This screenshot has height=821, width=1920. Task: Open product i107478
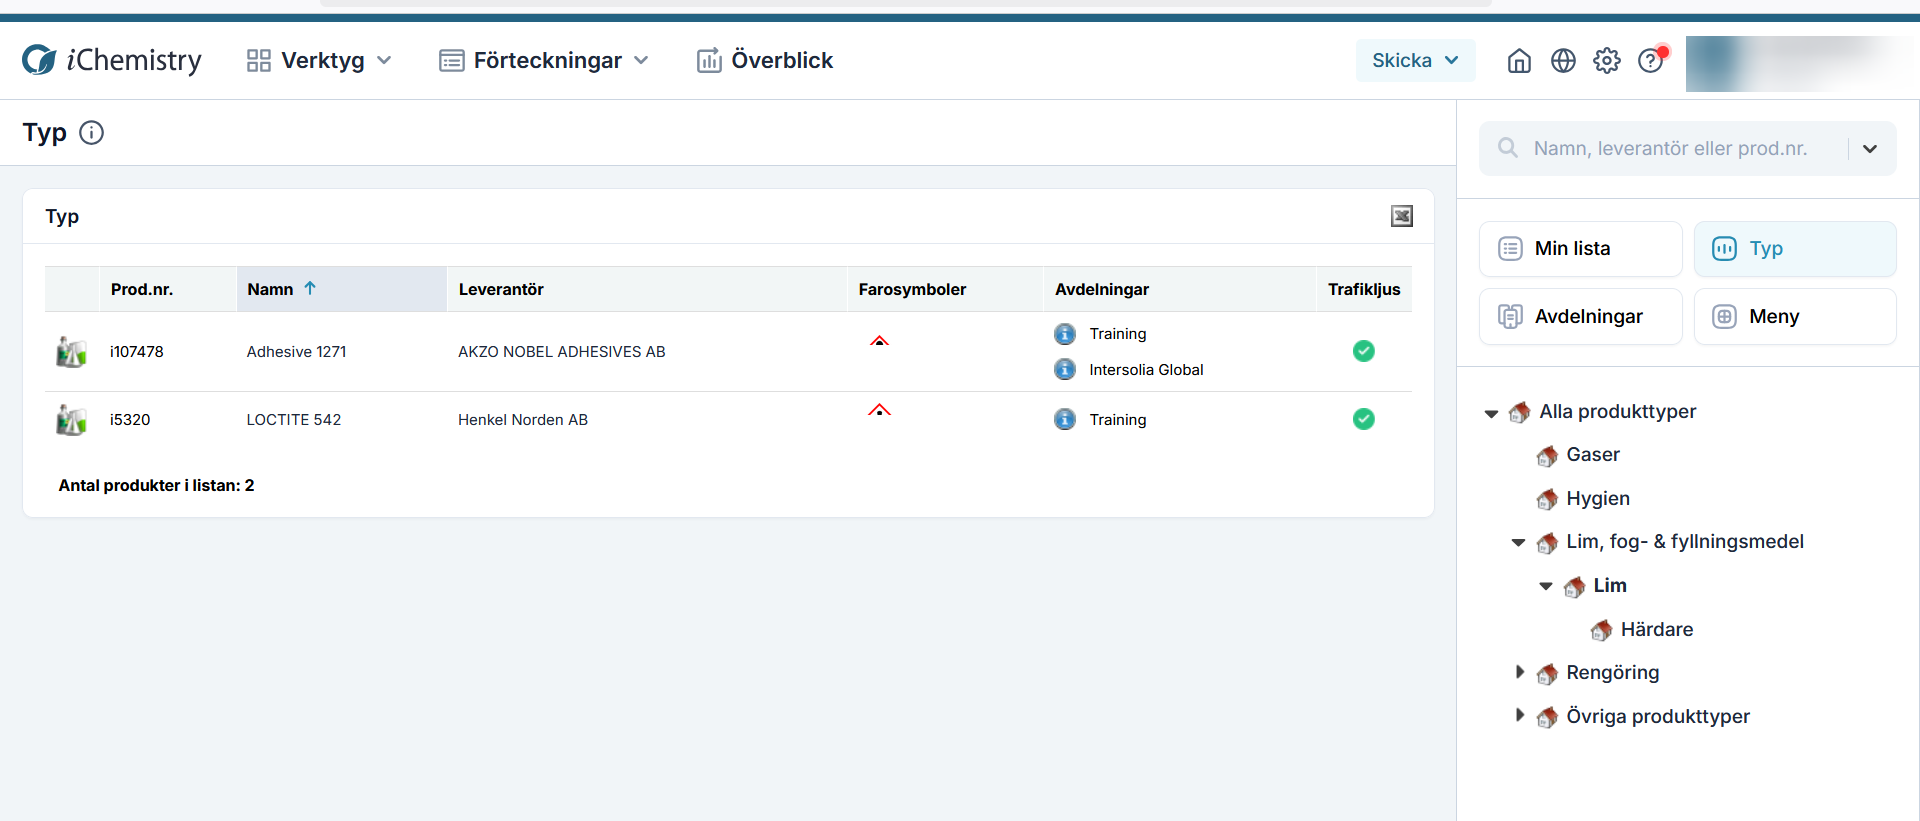[x=137, y=352]
